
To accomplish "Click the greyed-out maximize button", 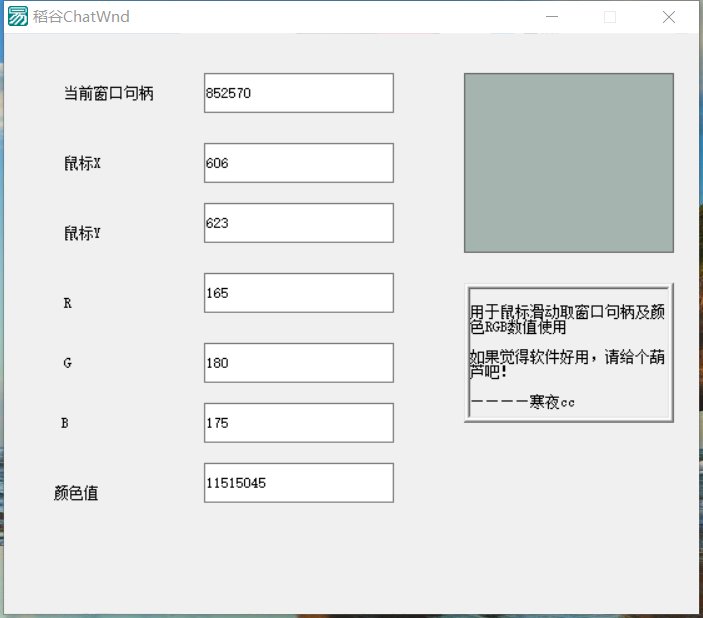I will click(x=610, y=17).
